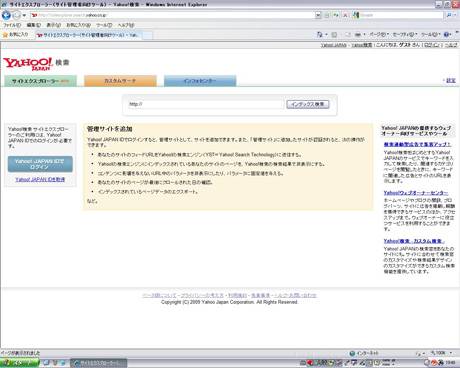
Task: Open a new blank browser tab
Action: click(x=148, y=35)
